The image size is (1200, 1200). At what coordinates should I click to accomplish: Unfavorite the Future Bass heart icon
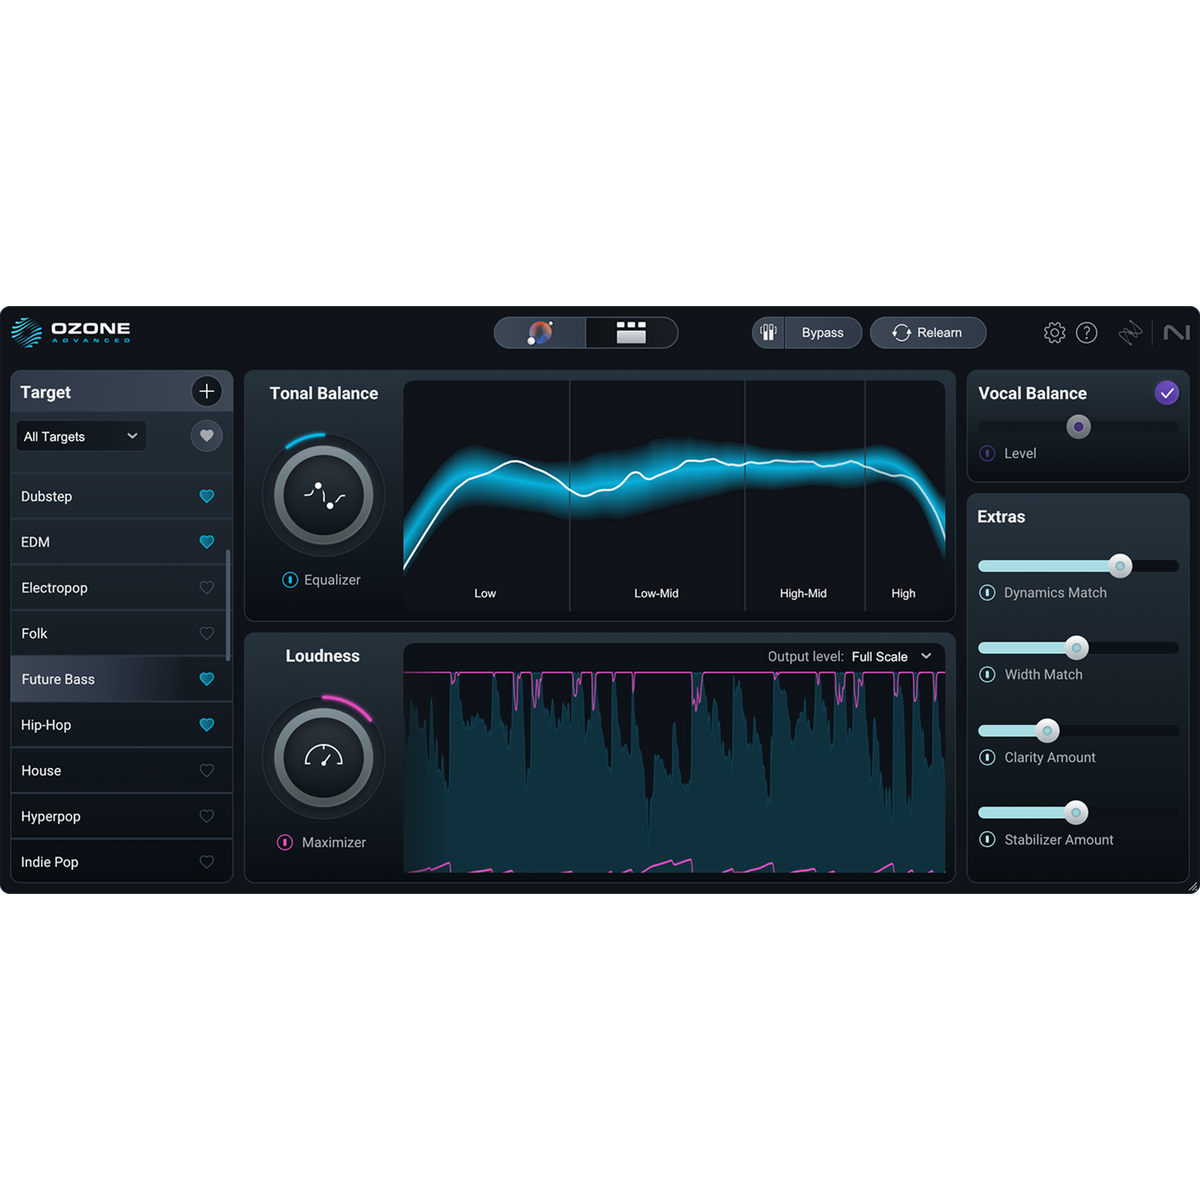207,679
